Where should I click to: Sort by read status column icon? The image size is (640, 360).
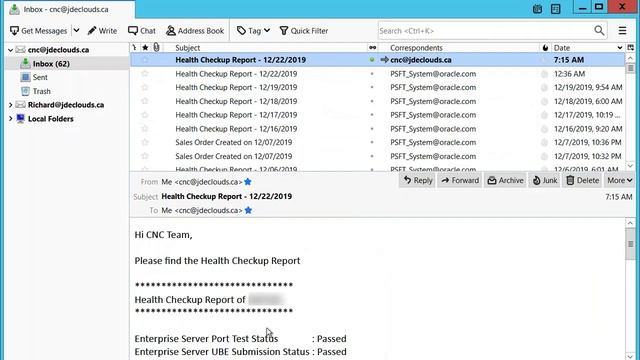[372, 48]
